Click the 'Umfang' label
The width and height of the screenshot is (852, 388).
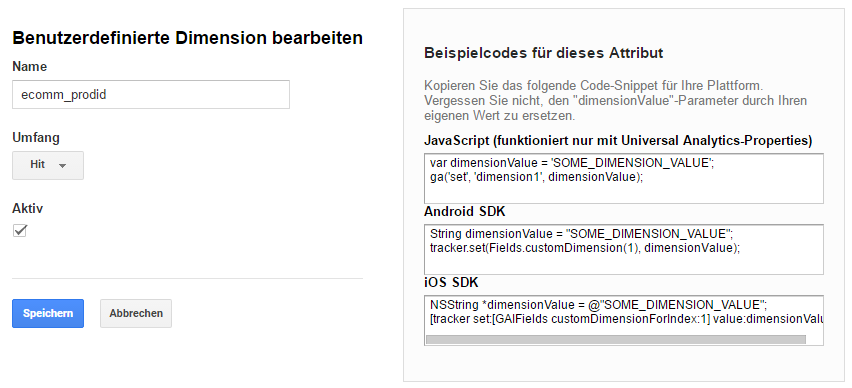[36, 138]
